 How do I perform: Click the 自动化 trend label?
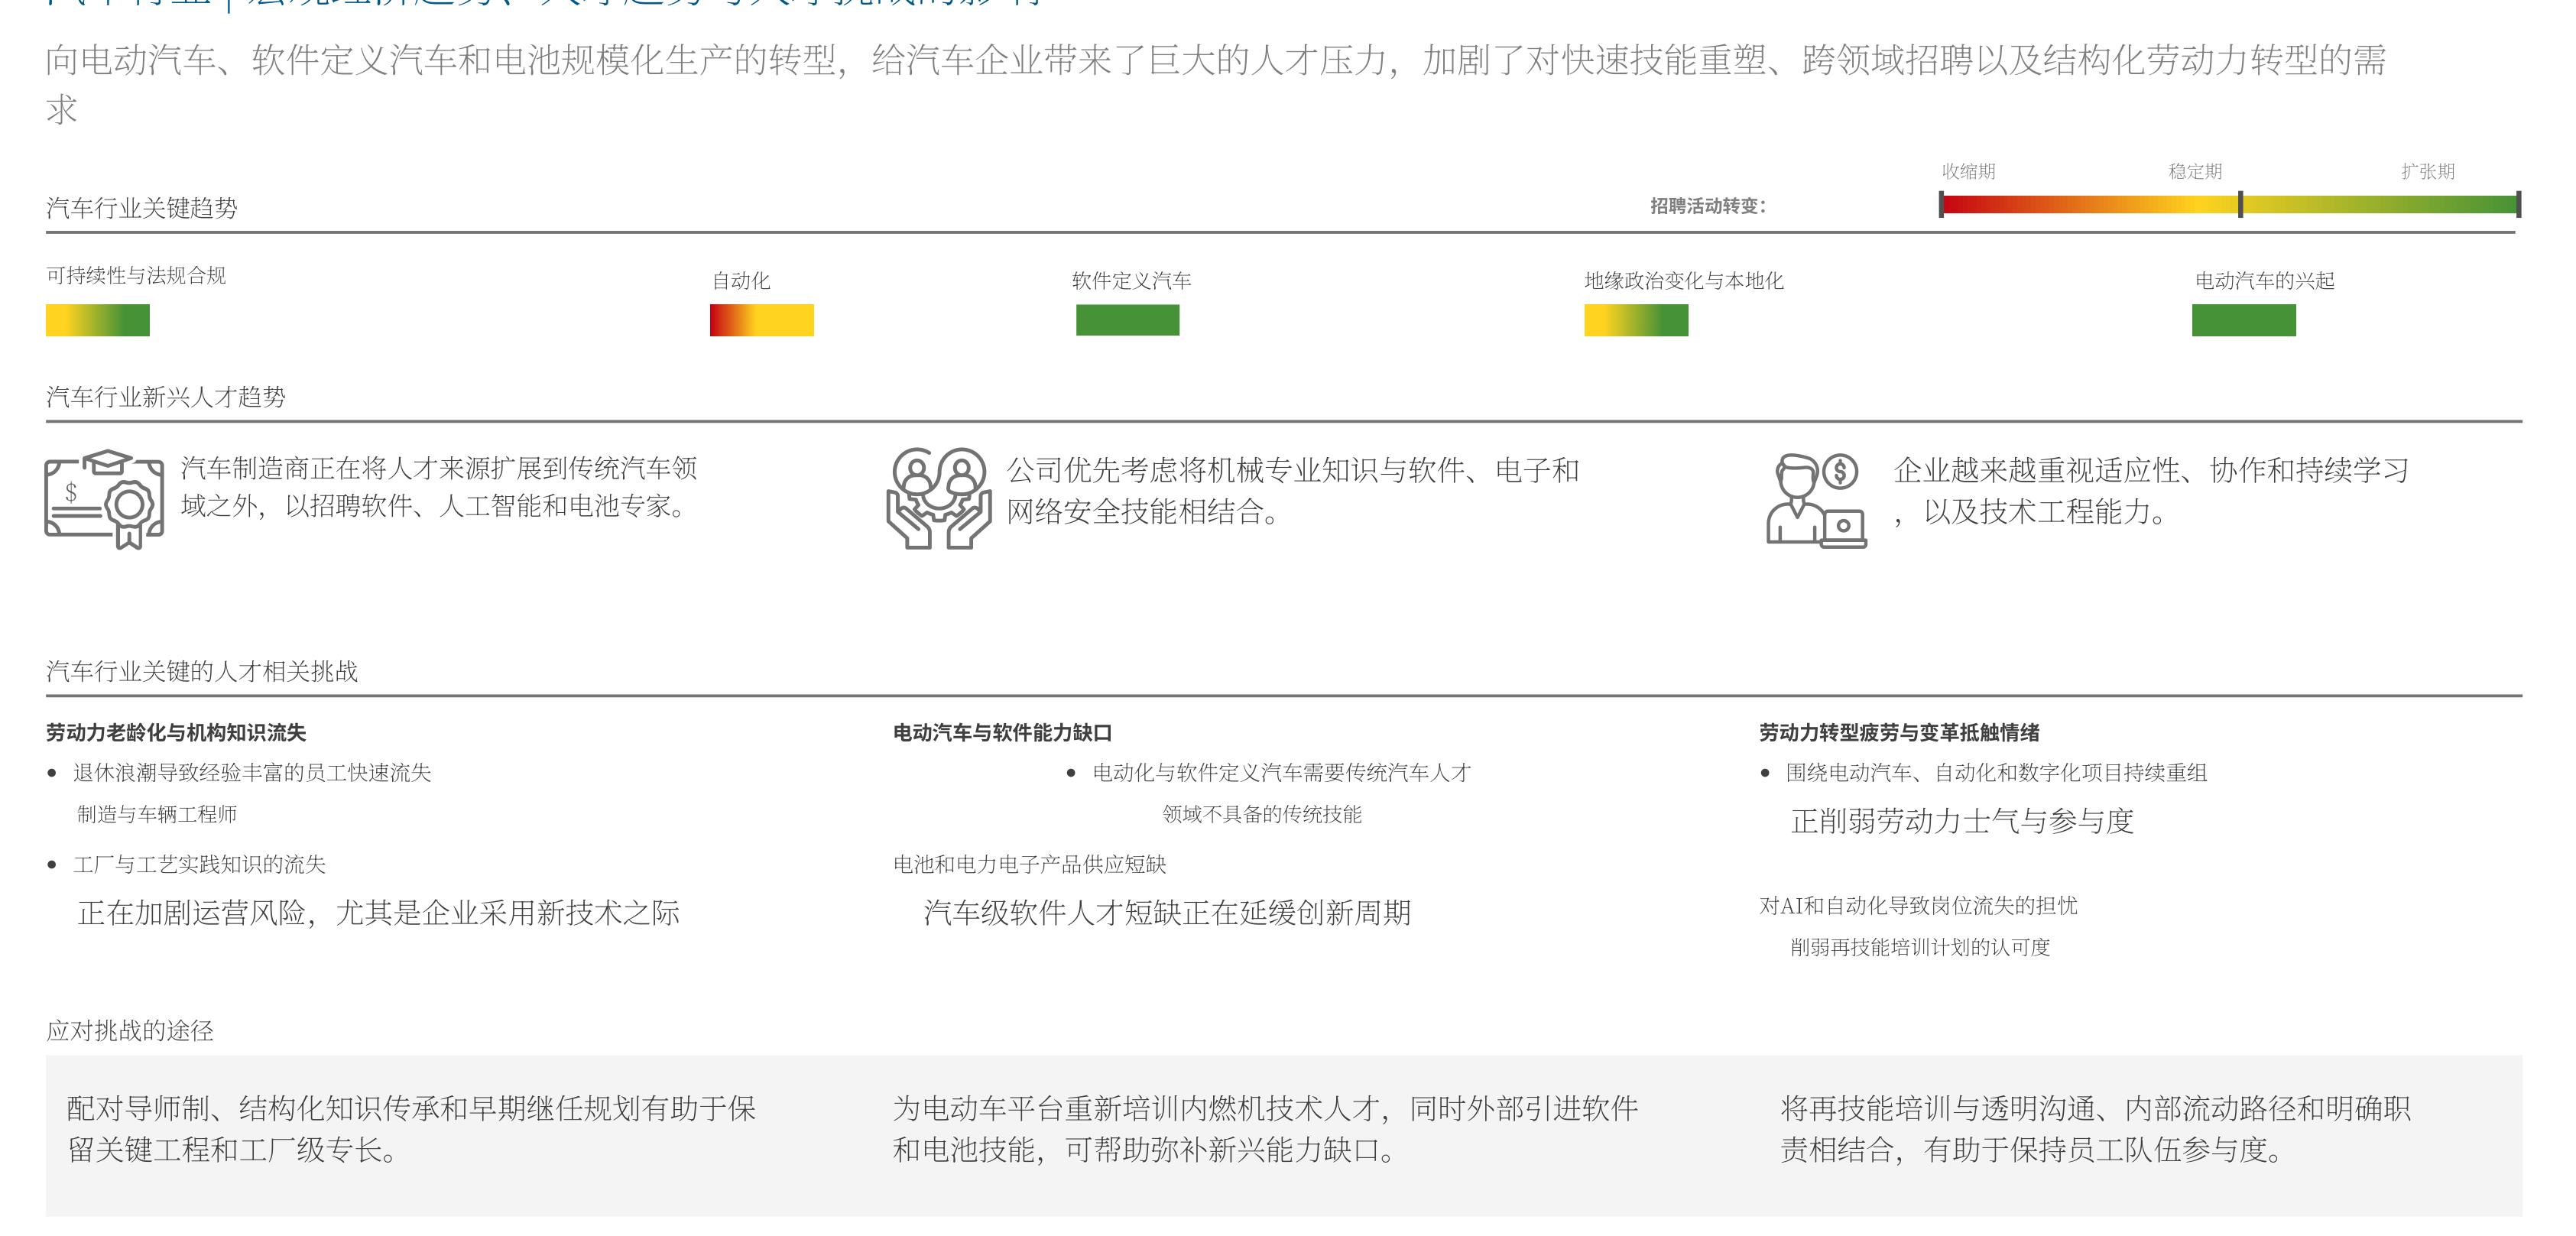coord(741,281)
